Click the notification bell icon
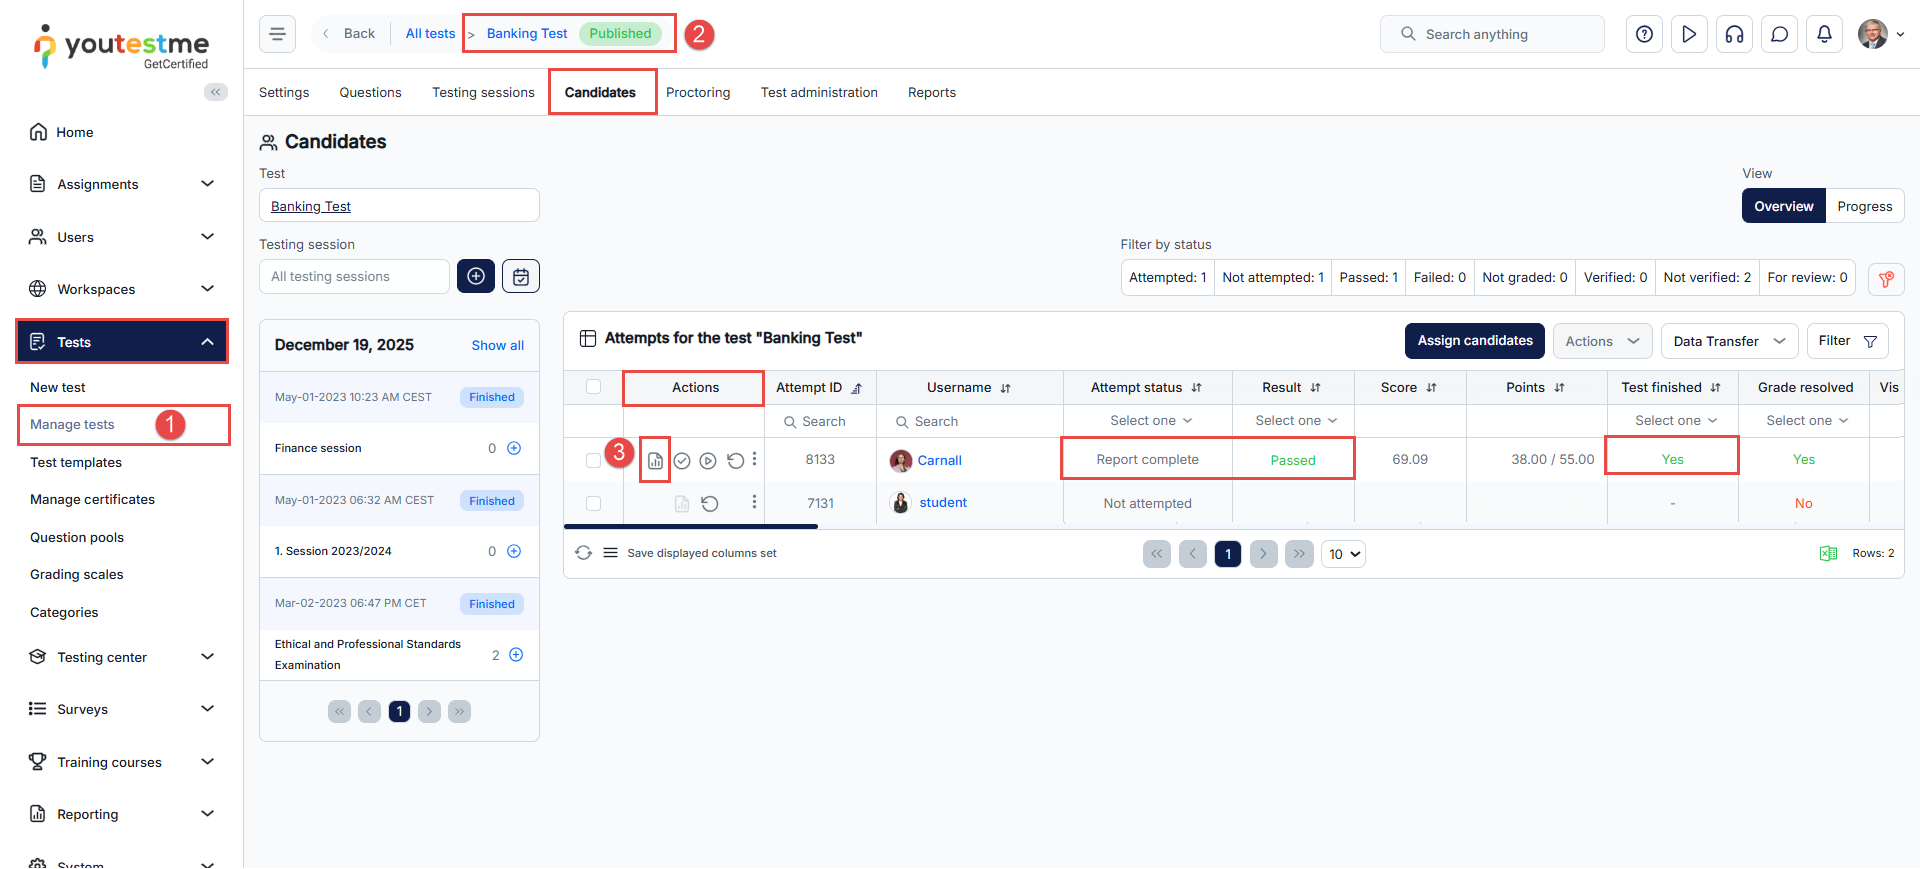This screenshot has height=869, width=1920. pyautogui.click(x=1824, y=34)
